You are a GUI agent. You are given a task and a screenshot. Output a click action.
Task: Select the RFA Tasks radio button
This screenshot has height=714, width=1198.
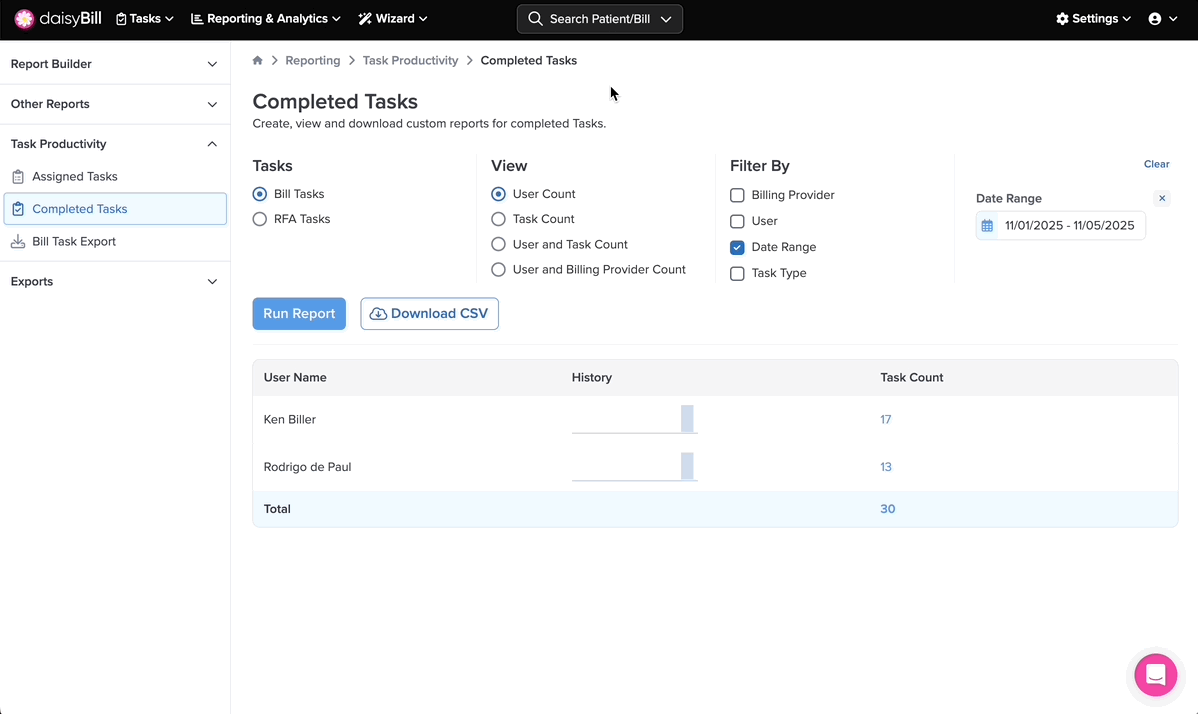click(x=260, y=219)
